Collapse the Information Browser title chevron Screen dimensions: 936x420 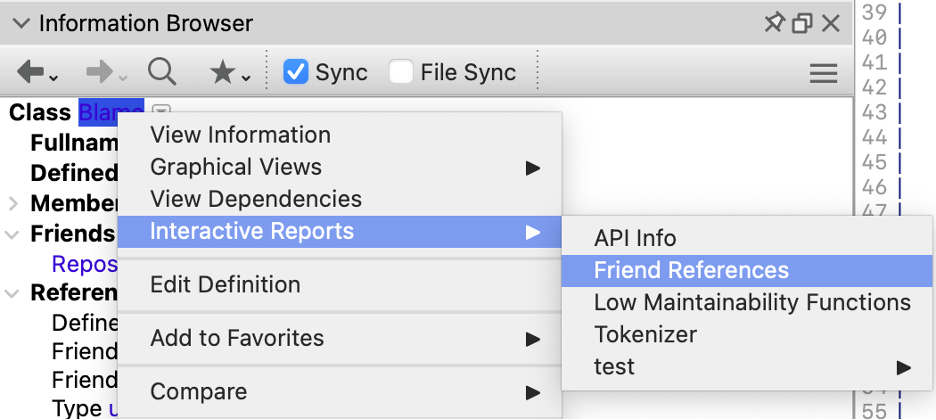[21, 23]
